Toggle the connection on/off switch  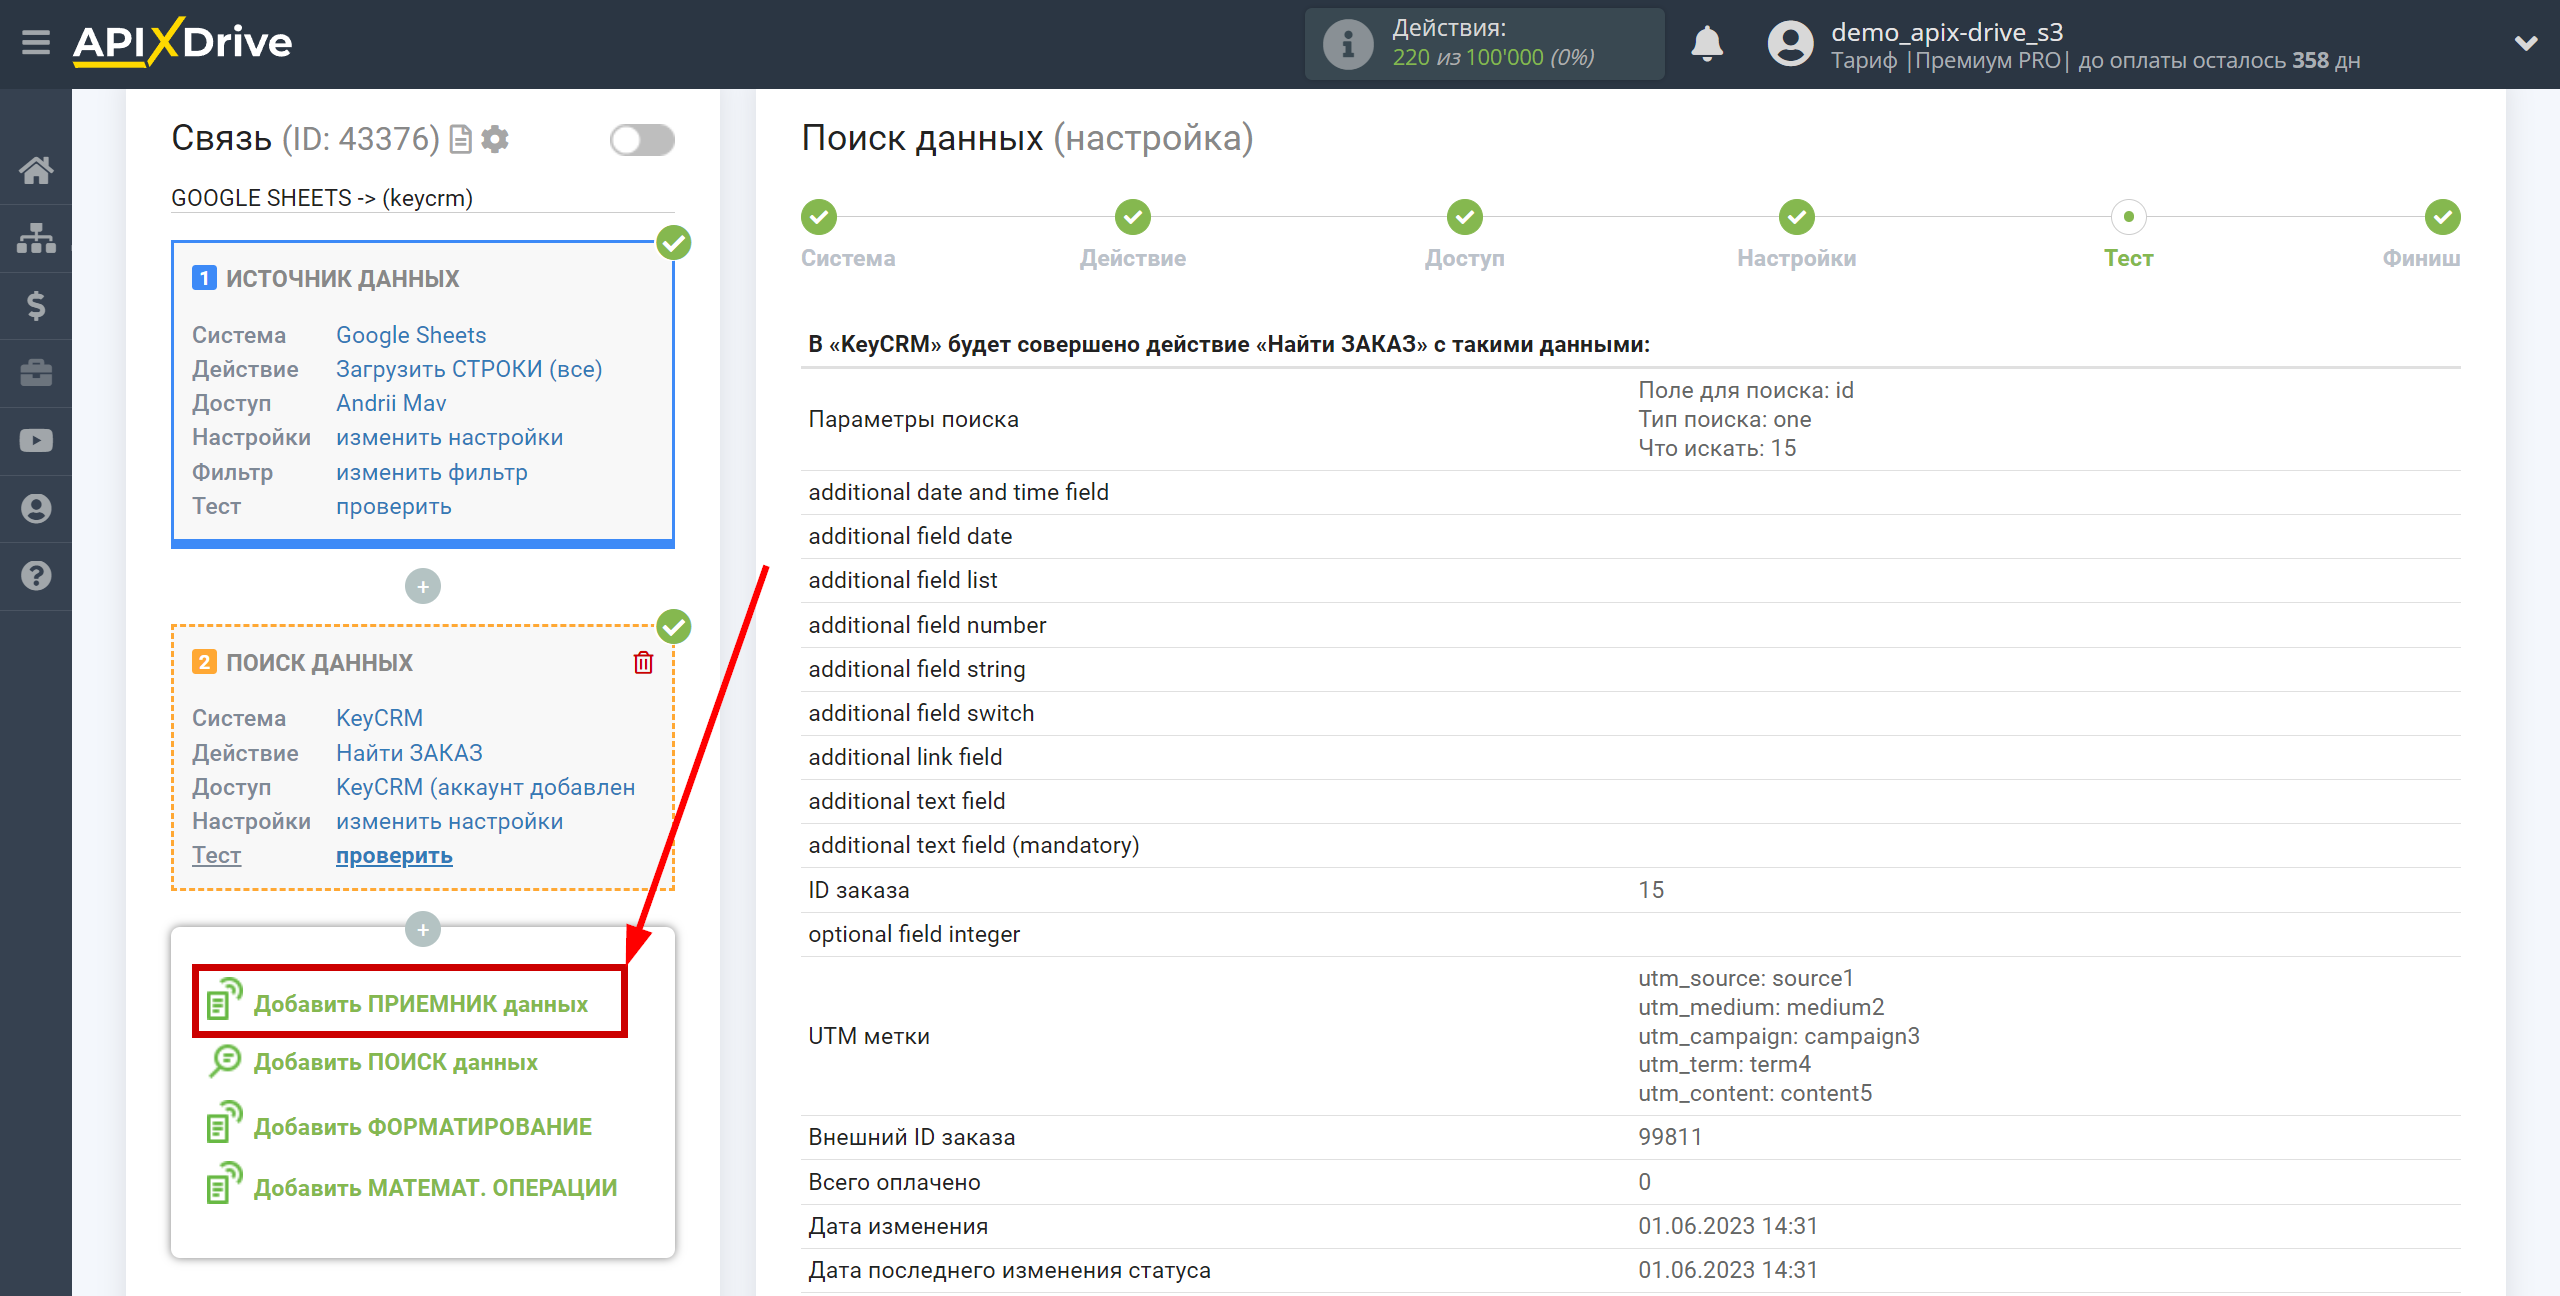click(x=642, y=140)
